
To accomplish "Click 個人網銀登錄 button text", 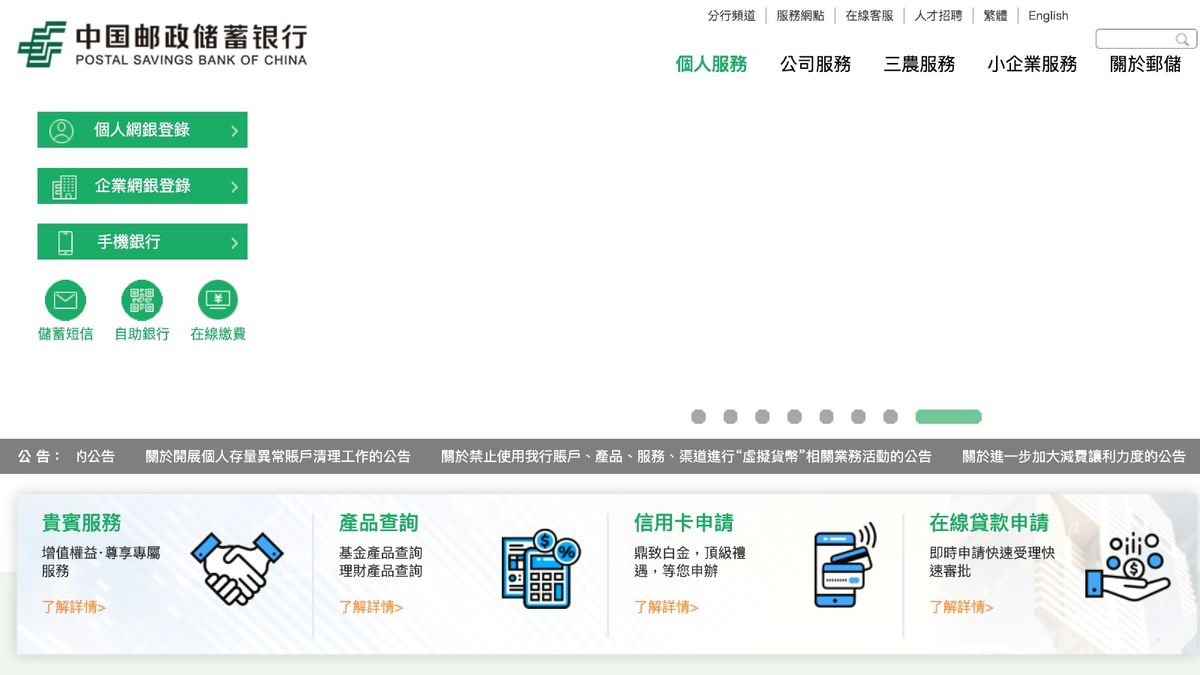I will pyautogui.click(x=142, y=130).
